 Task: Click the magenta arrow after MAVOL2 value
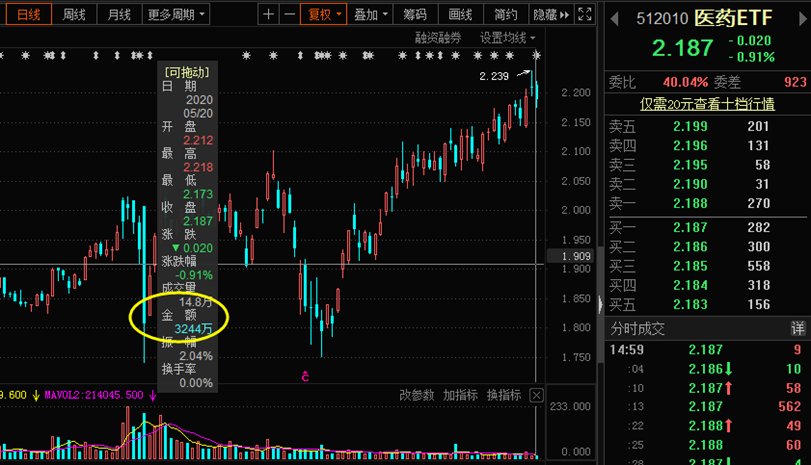(x=153, y=396)
